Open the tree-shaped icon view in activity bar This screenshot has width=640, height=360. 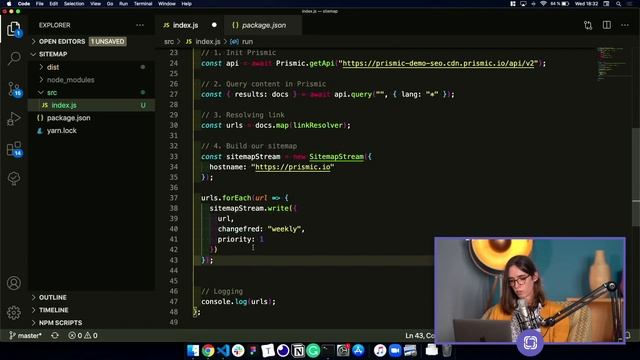click(14, 178)
